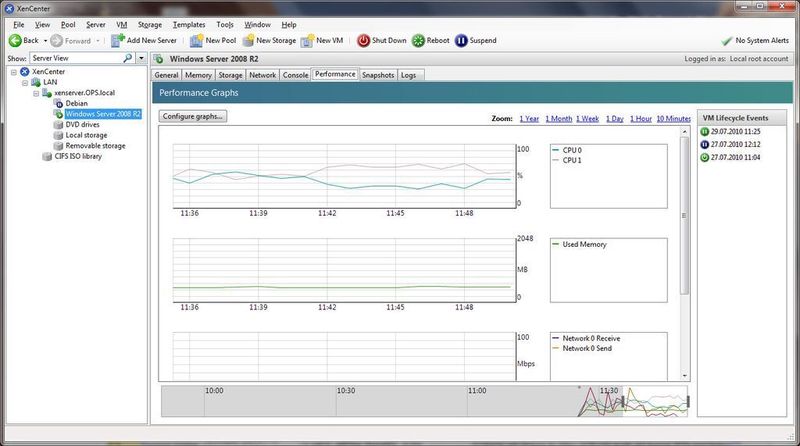Image resolution: width=800 pixels, height=446 pixels.
Task: Open the File menu
Action: [19, 24]
